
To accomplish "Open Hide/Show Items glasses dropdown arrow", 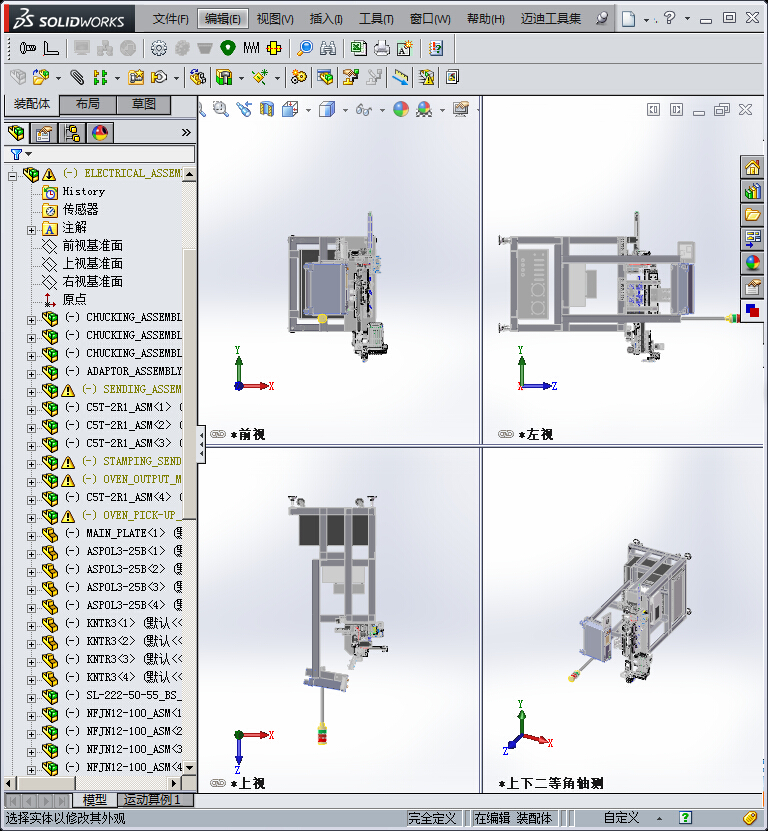I will 382,111.
